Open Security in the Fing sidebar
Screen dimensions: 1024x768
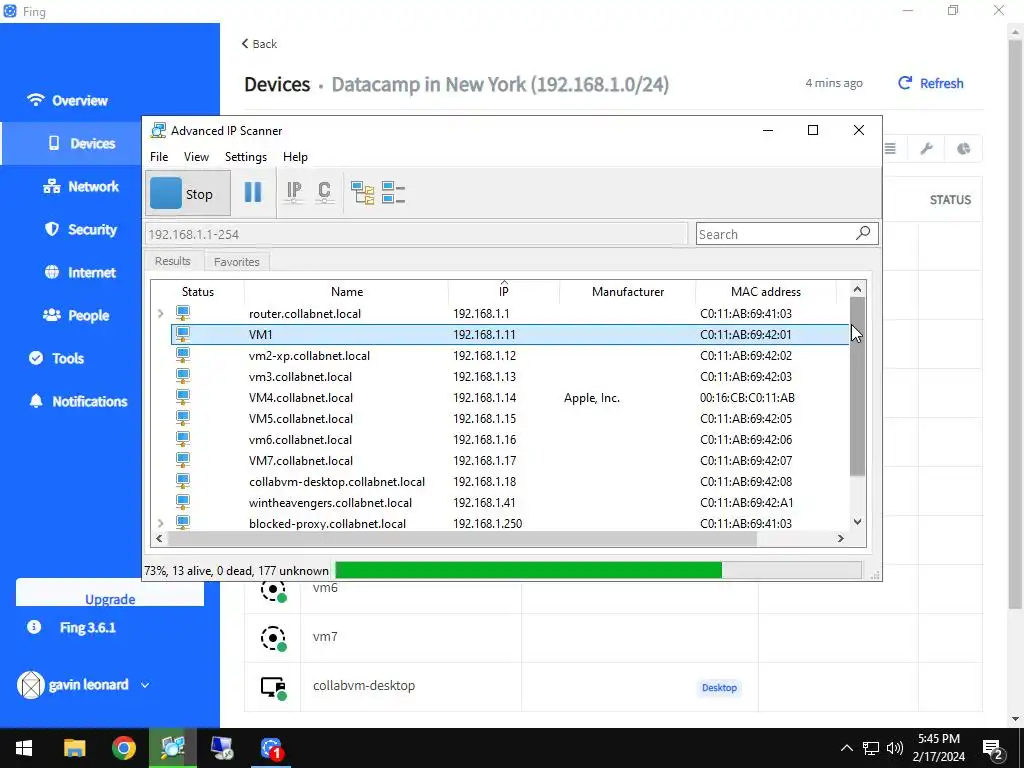(81, 229)
